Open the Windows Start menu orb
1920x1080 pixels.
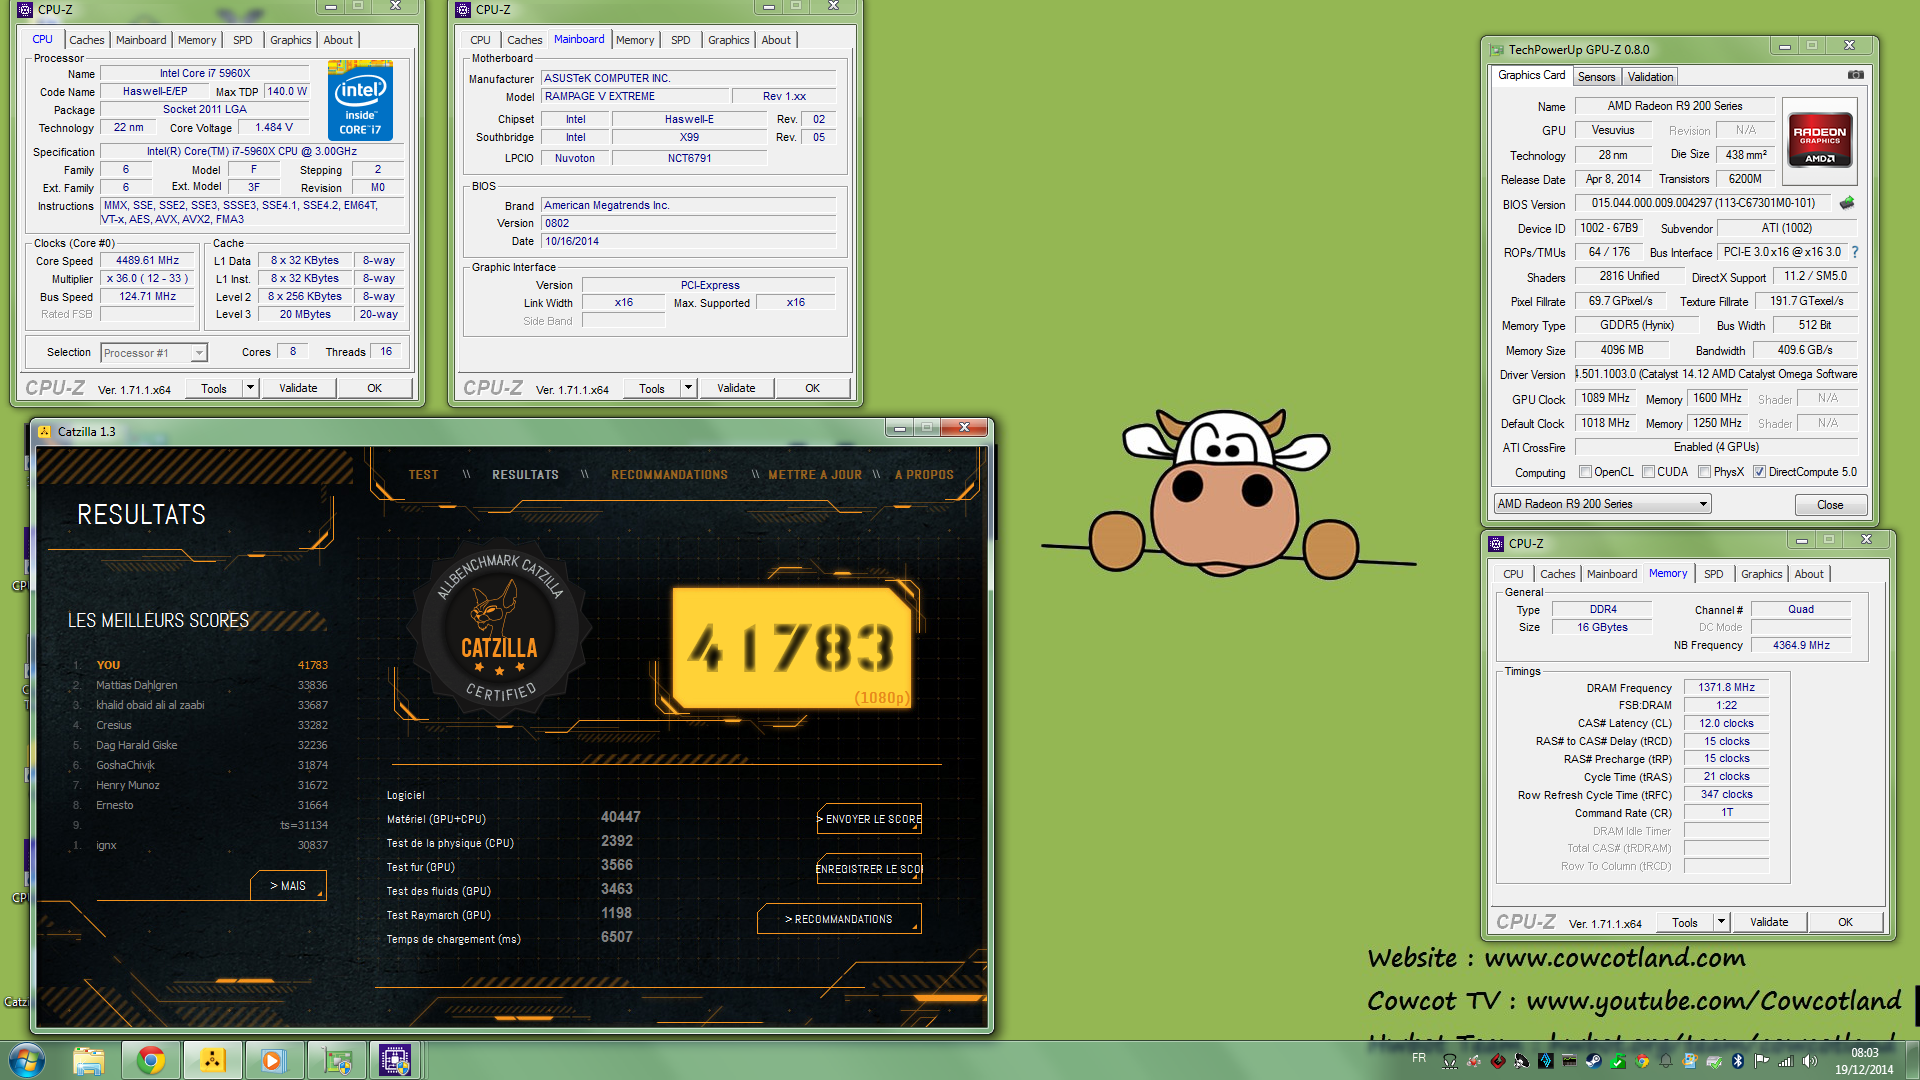point(27,1059)
